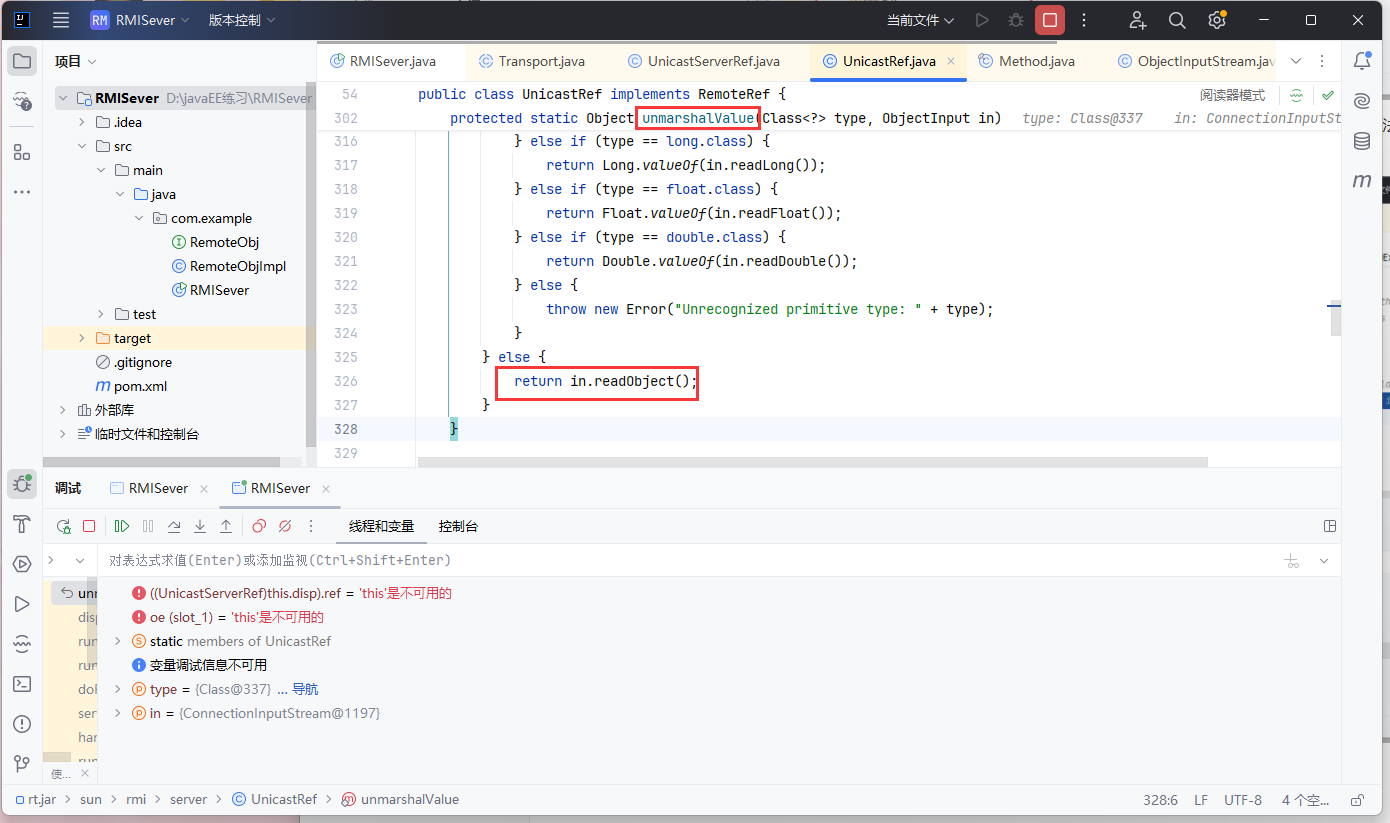Open the View Breakpoints dialog
This screenshot has height=823, width=1390.
(259, 526)
